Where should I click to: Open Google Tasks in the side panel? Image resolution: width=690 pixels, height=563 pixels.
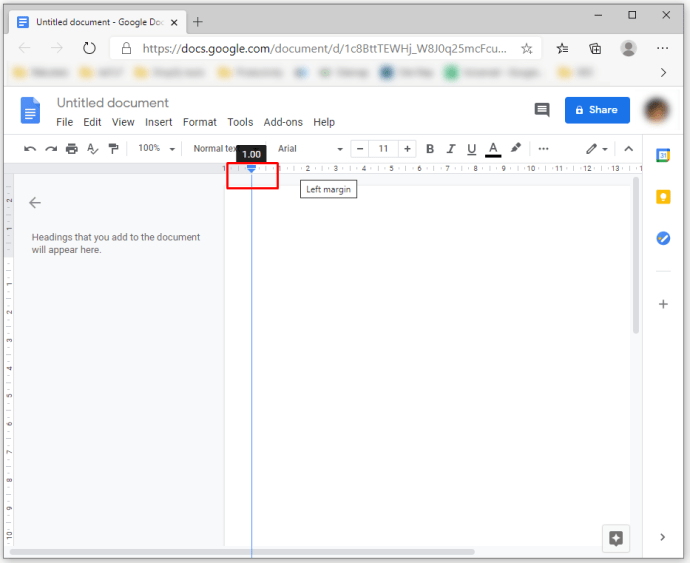[x=663, y=238]
